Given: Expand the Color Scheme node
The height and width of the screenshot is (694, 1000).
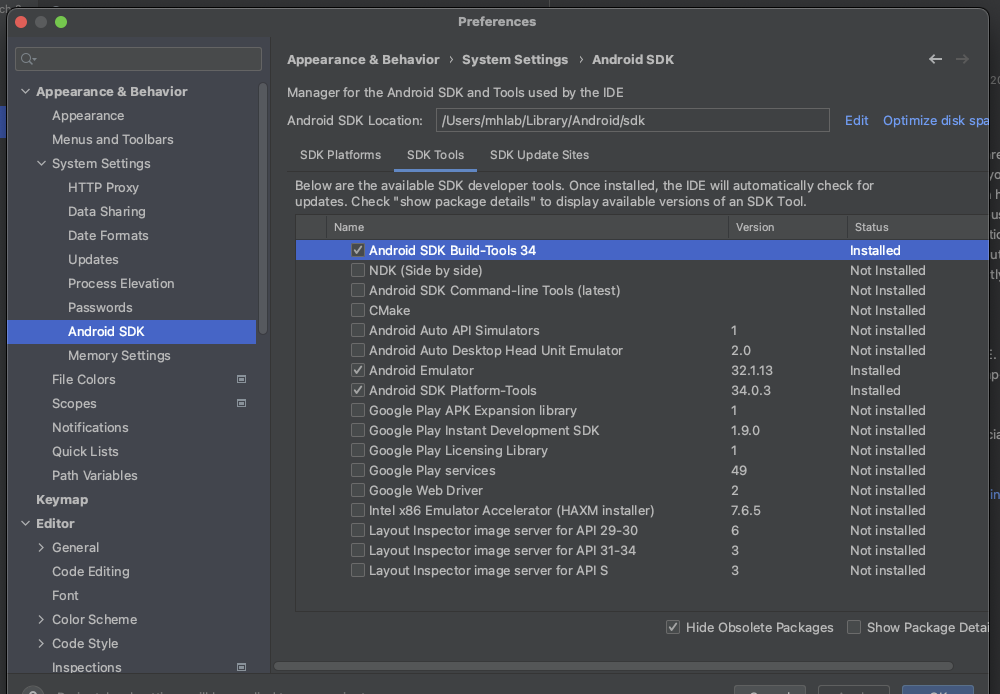Looking at the screenshot, I should [x=41, y=619].
